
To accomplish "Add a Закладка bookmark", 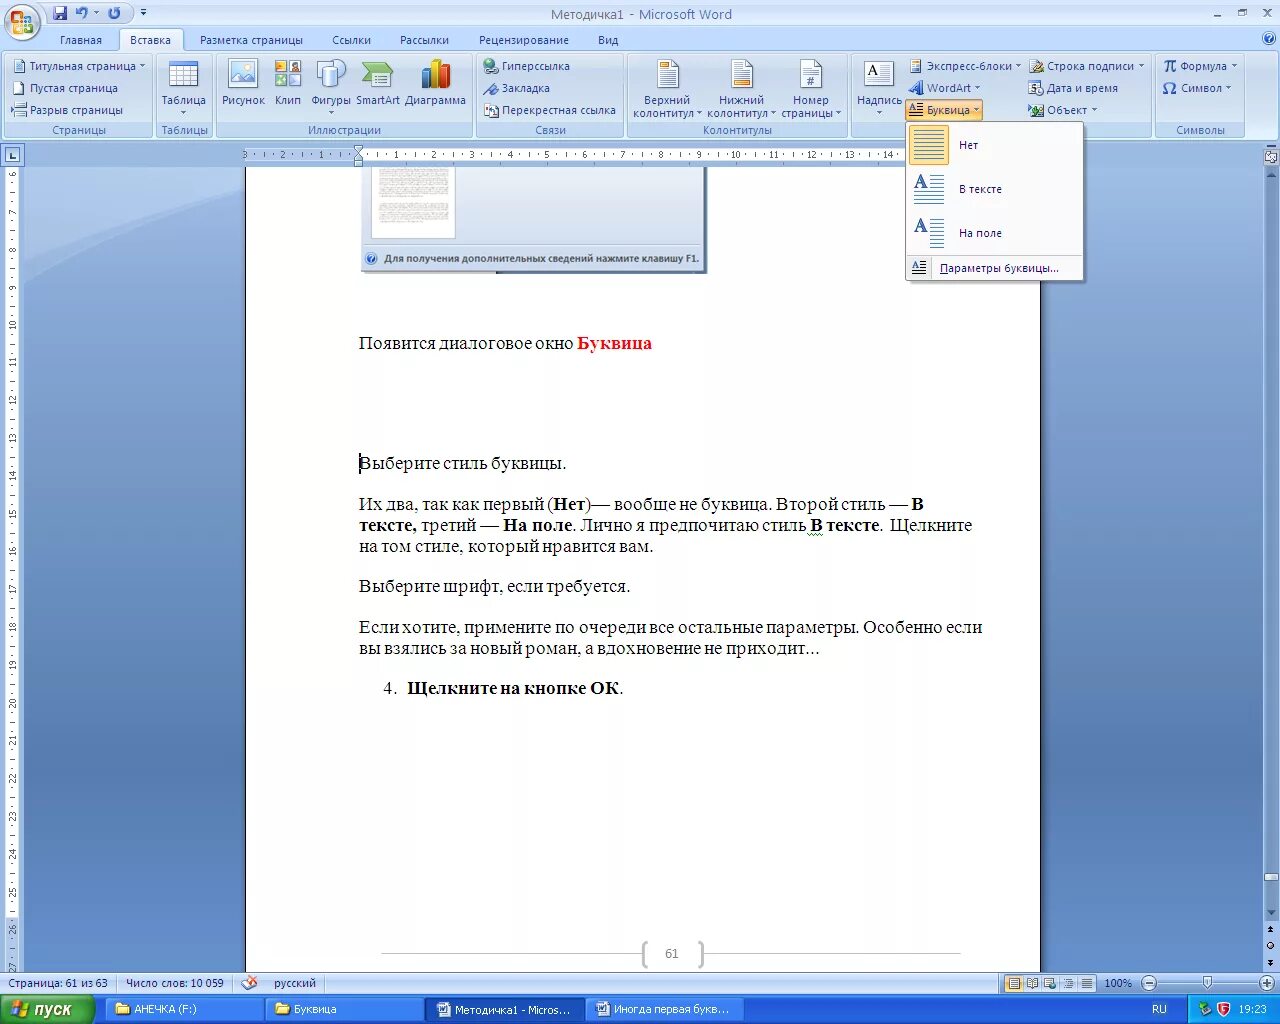I will click(x=517, y=88).
